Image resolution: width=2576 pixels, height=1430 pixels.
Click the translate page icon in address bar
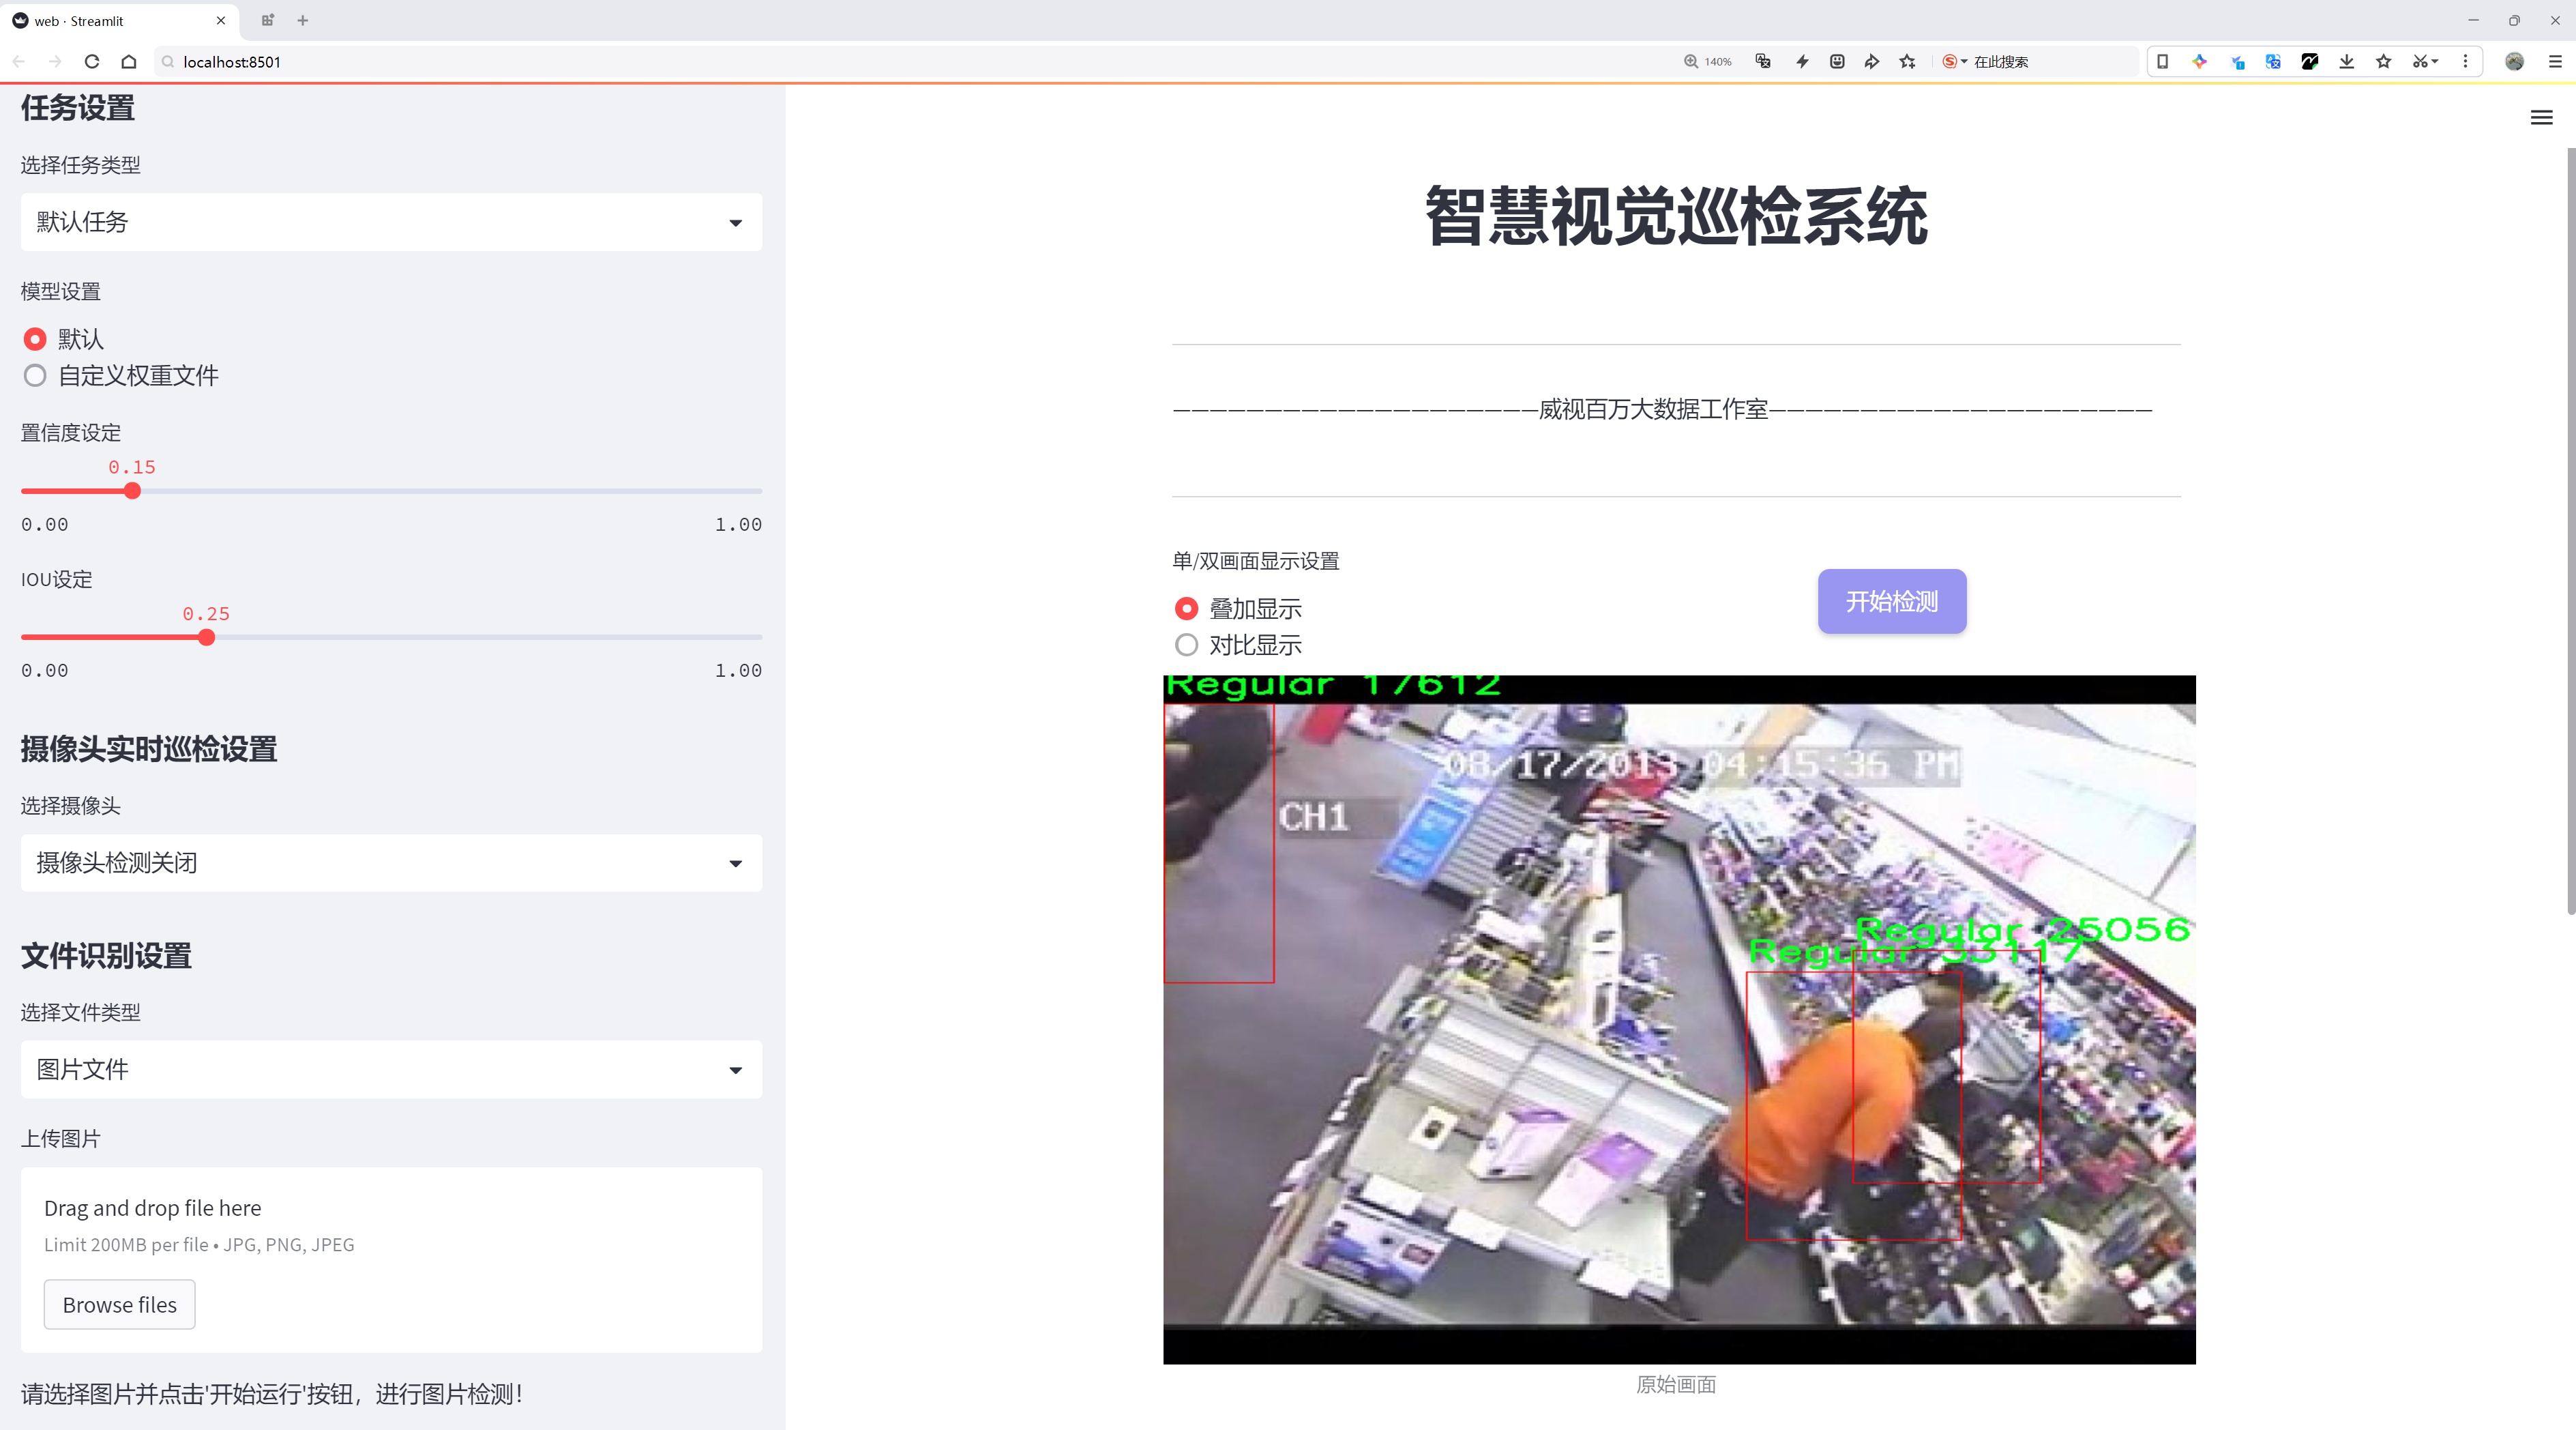(x=1763, y=62)
